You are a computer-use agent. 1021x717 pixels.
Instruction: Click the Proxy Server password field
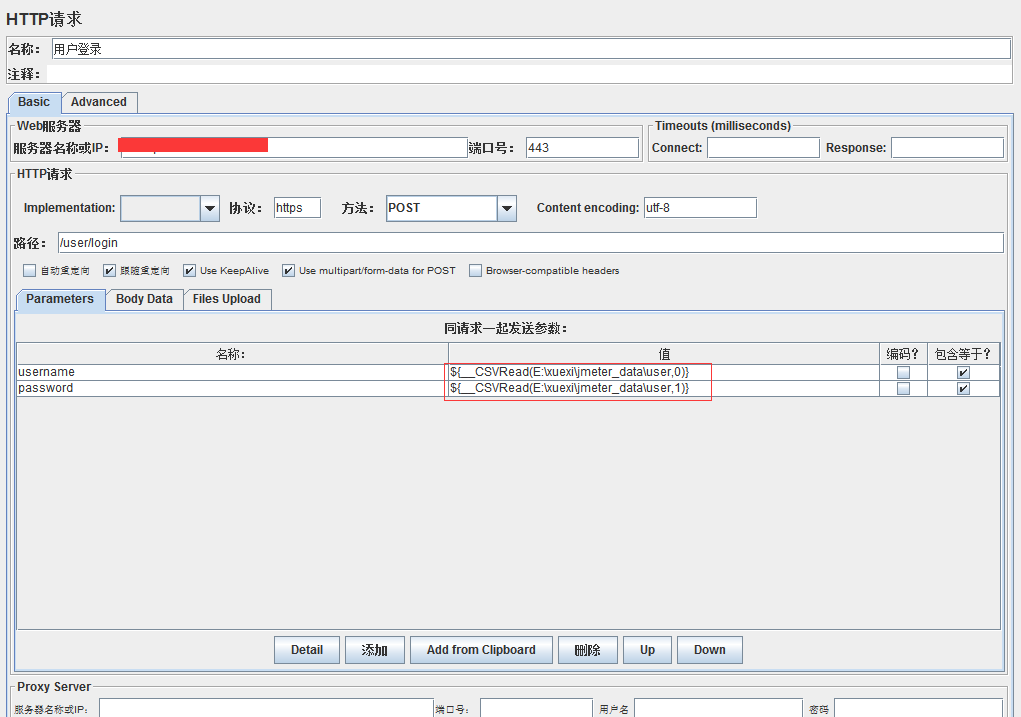(x=918, y=709)
